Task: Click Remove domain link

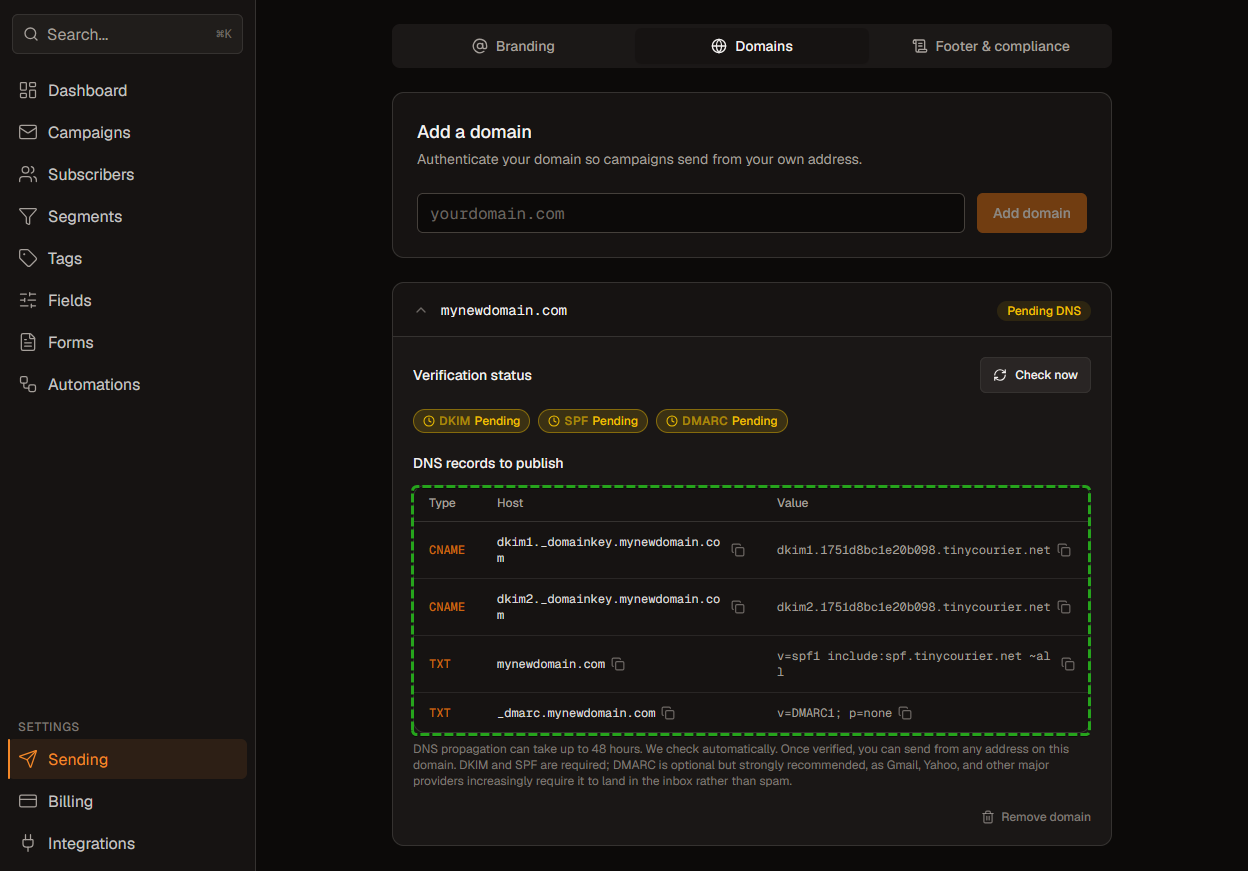Action: 1036,817
